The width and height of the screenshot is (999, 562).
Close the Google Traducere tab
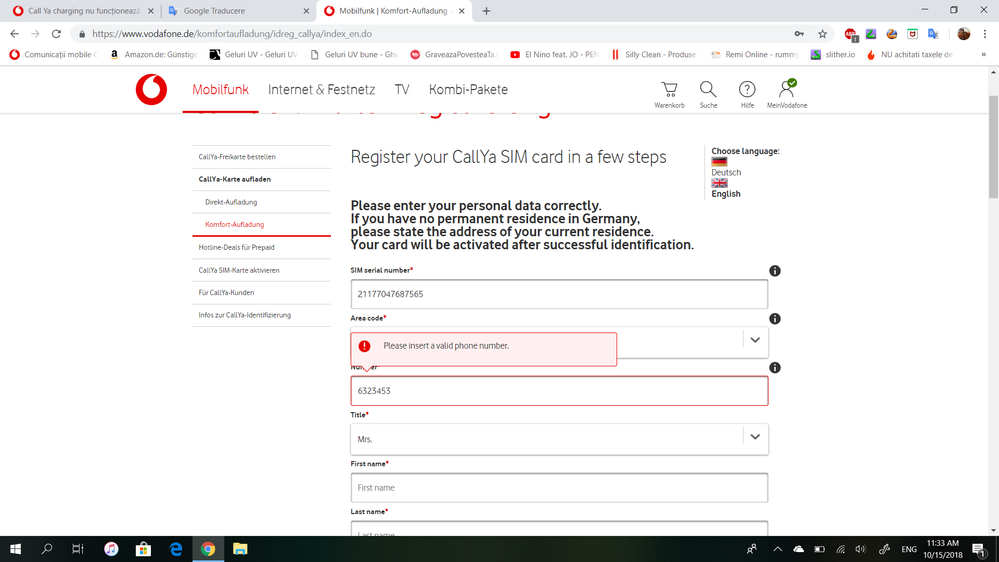point(306,11)
